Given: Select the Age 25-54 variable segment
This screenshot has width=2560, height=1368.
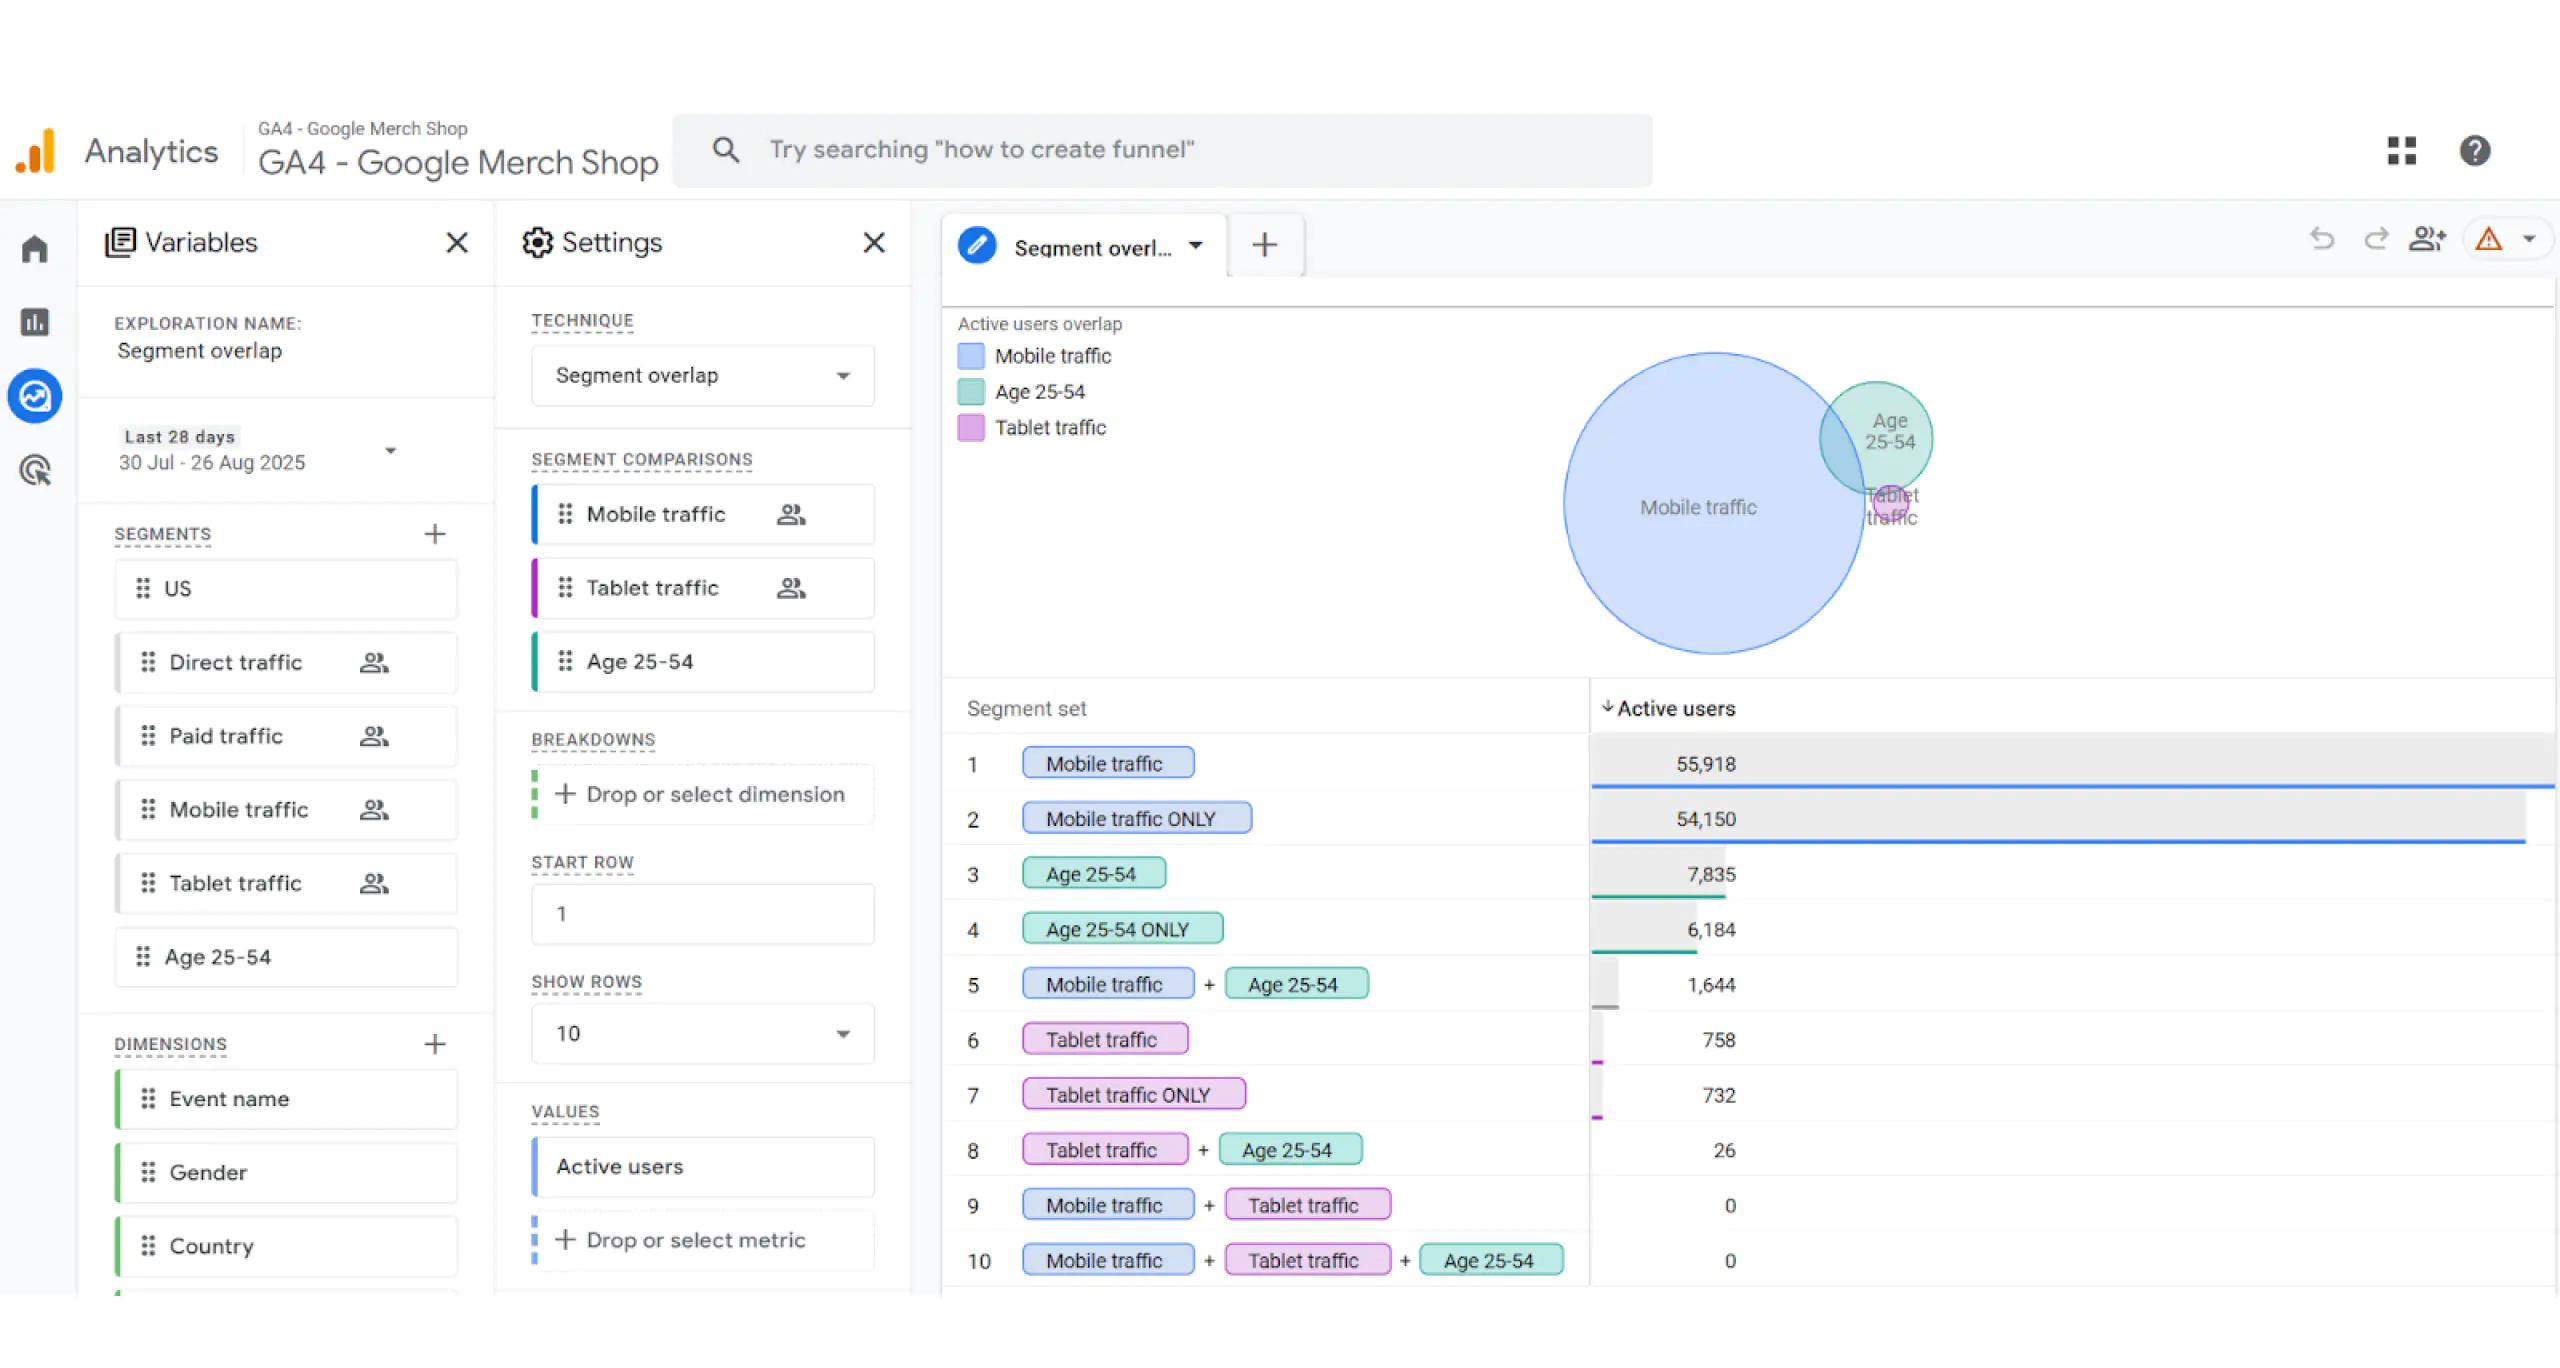Looking at the screenshot, I should (287, 957).
